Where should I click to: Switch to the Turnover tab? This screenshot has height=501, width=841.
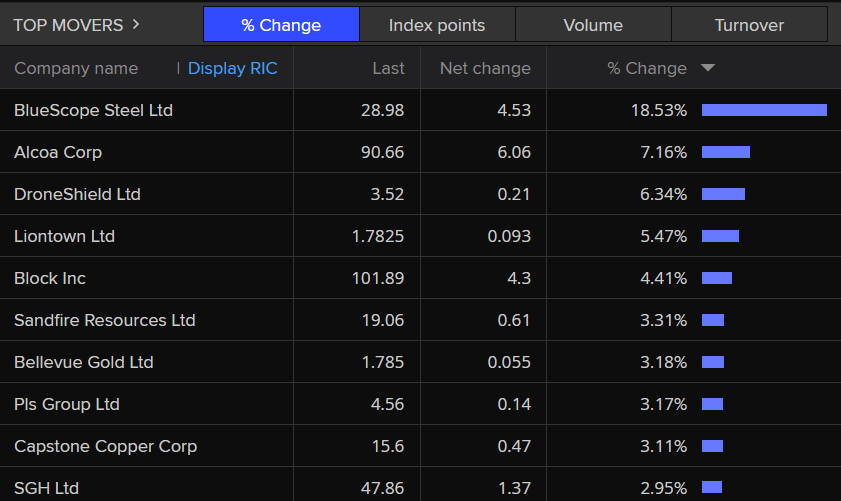(749, 25)
